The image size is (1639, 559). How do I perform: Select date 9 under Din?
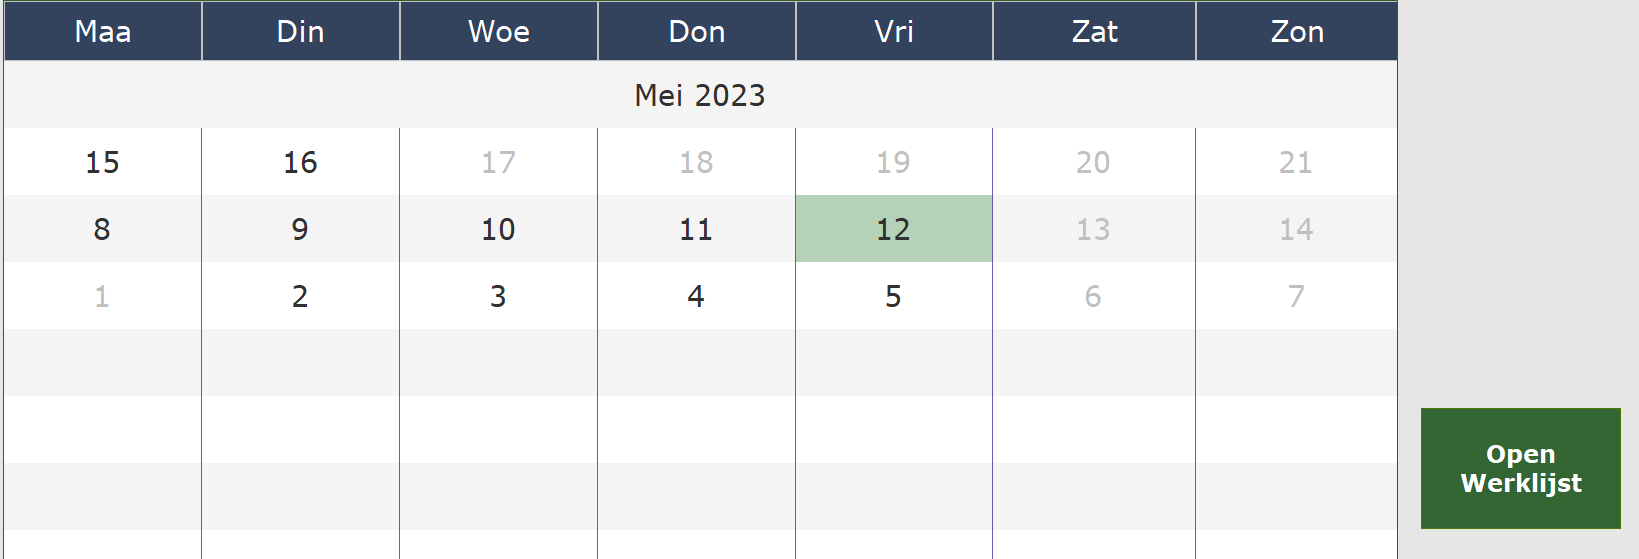pos(301,229)
